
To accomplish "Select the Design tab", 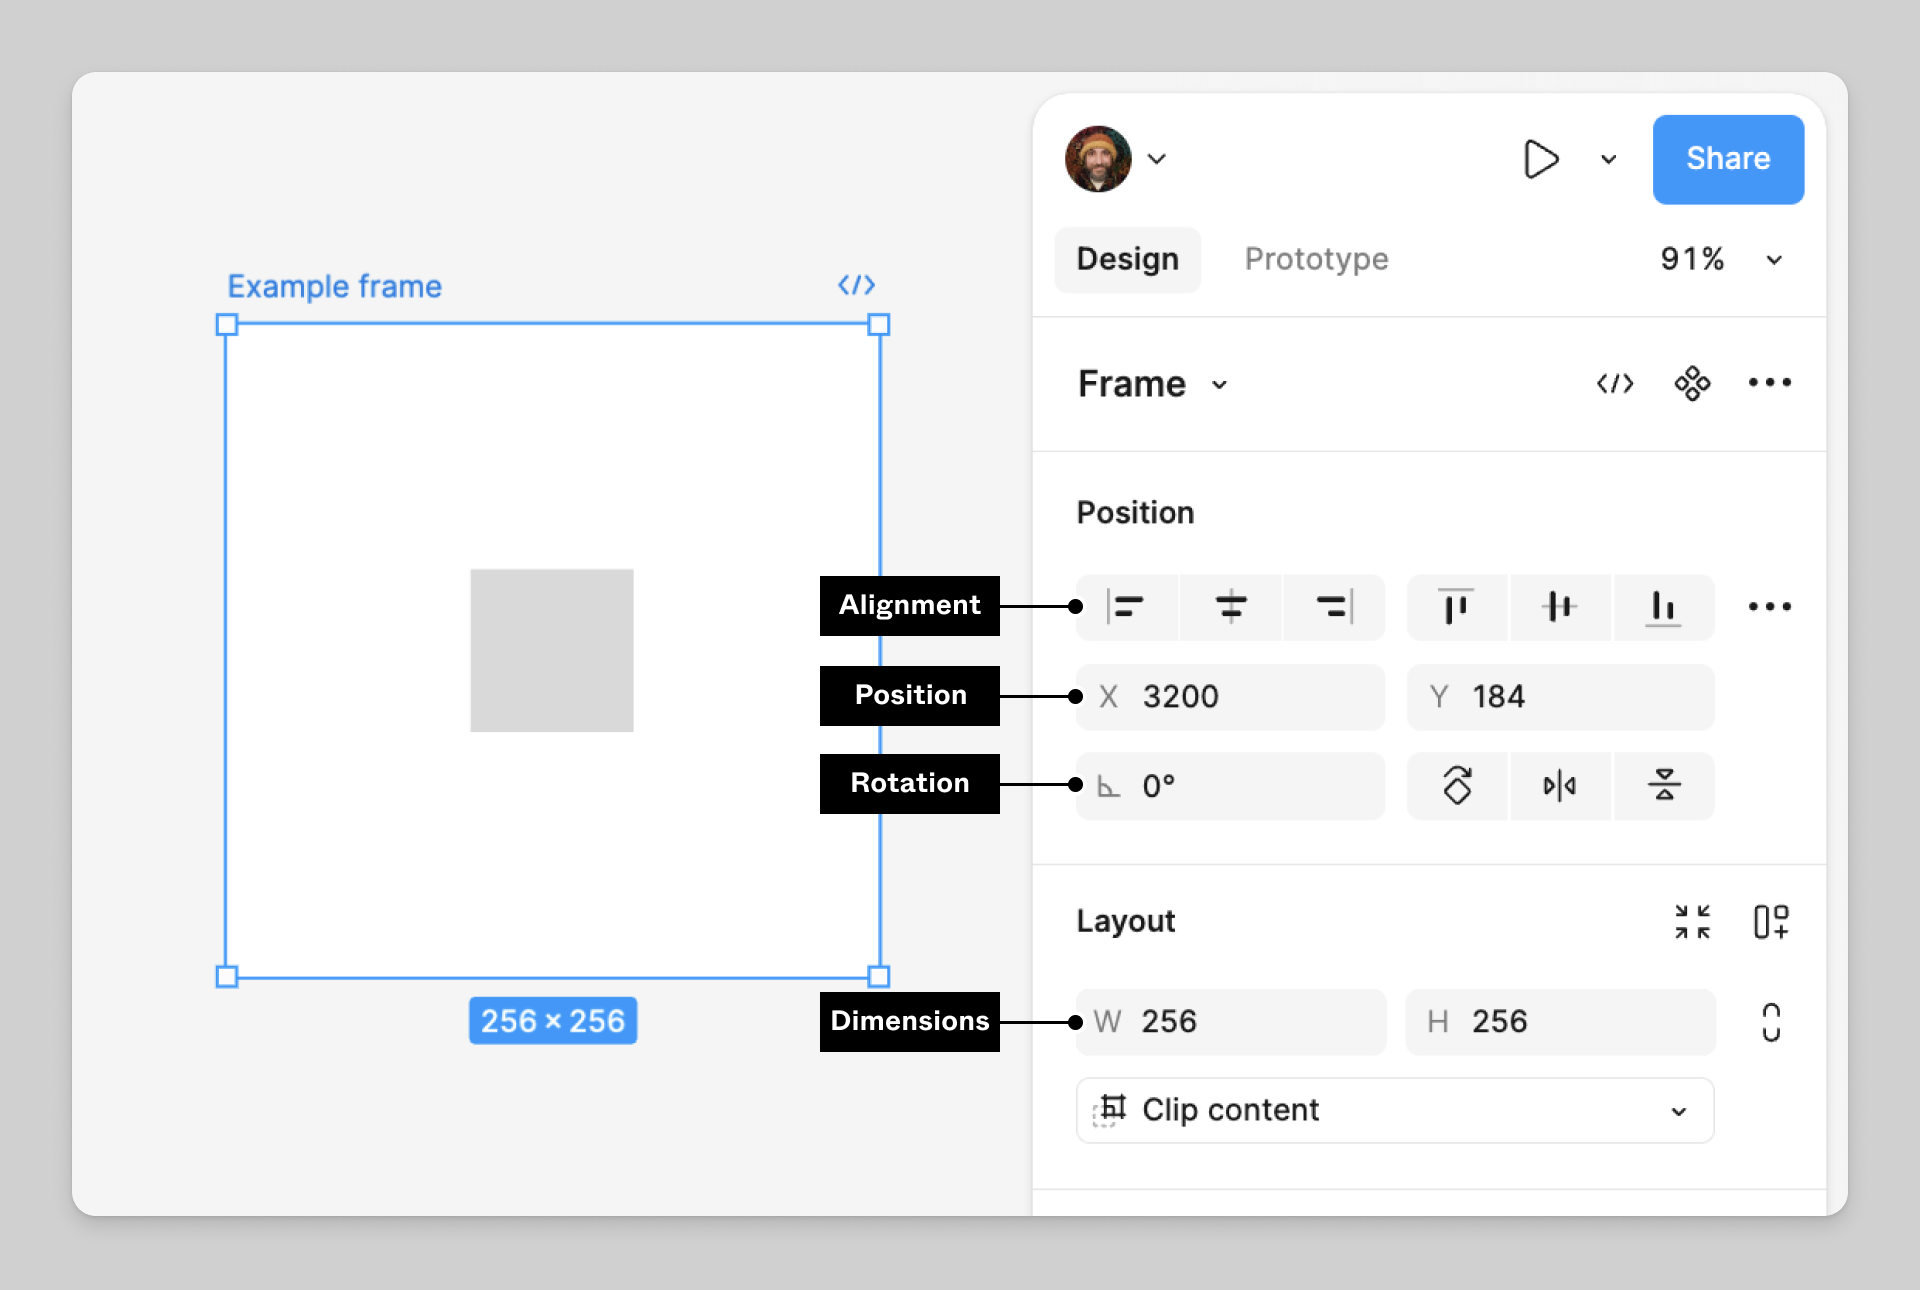I will [1127, 260].
